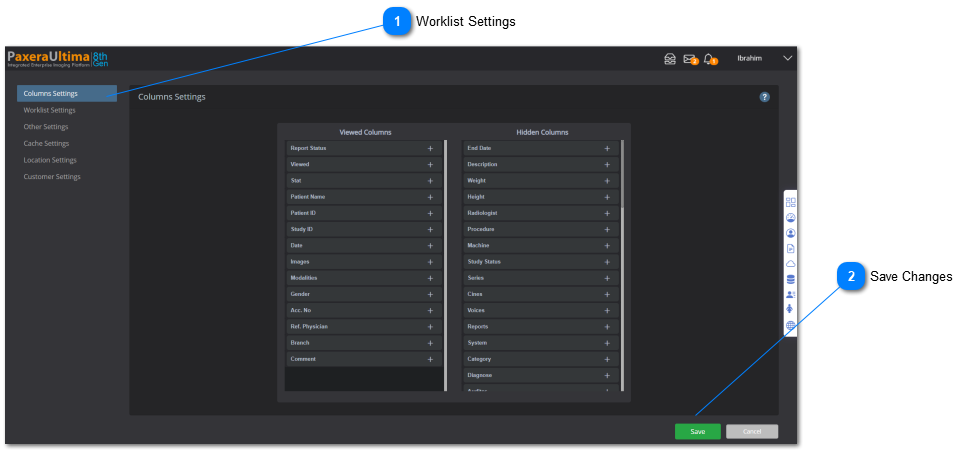Select the Images column item
The height and width of the screenshot is (453, 969).
[363, 262]
